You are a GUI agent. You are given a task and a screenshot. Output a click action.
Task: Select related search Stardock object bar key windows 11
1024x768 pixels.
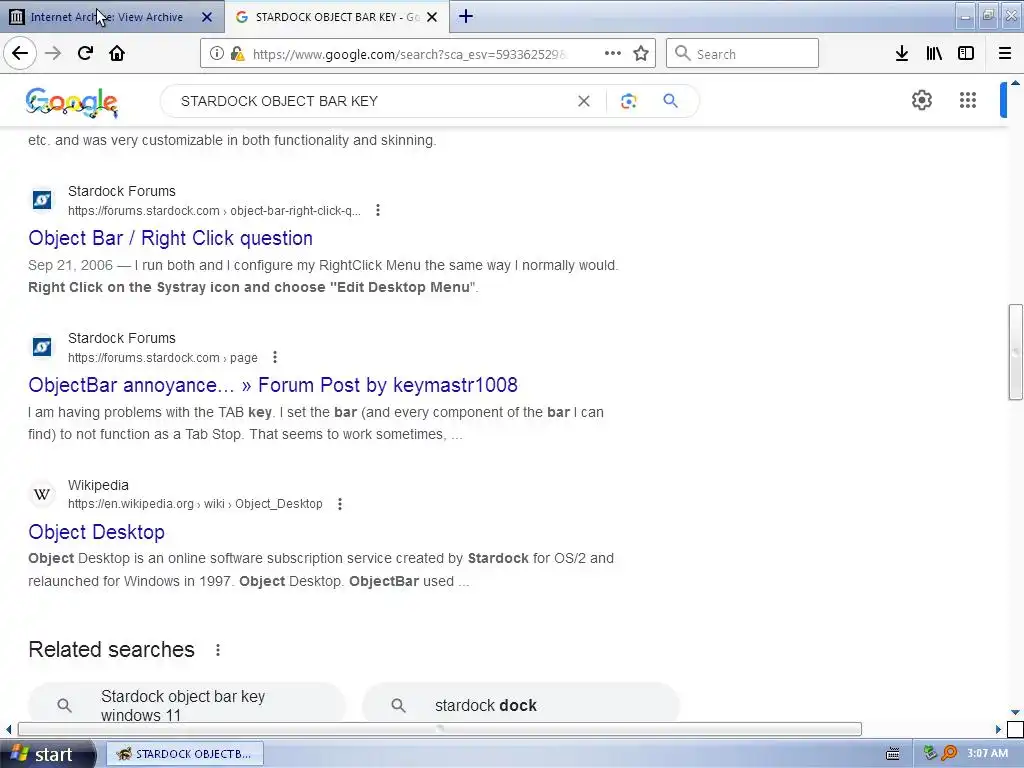tap(186, 705)
